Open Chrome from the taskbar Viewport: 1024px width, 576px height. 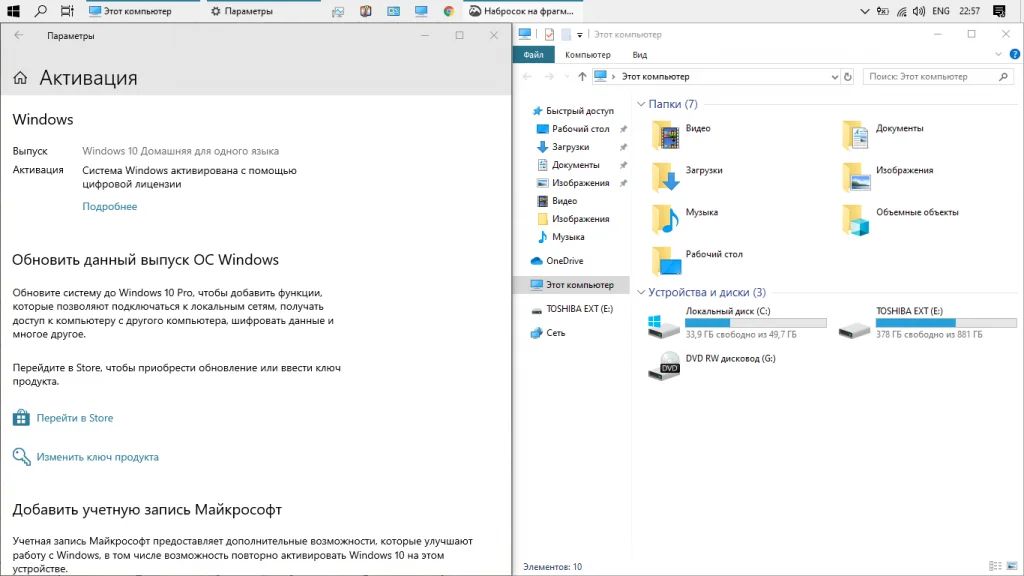(x=449, y=11)
